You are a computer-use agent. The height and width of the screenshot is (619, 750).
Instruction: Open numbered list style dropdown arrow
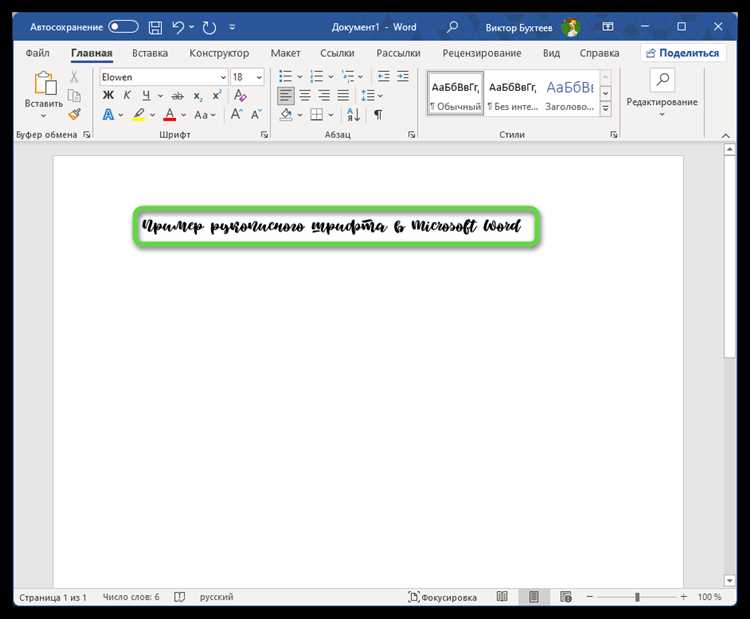pyautogui.click(x=331, y=77)
